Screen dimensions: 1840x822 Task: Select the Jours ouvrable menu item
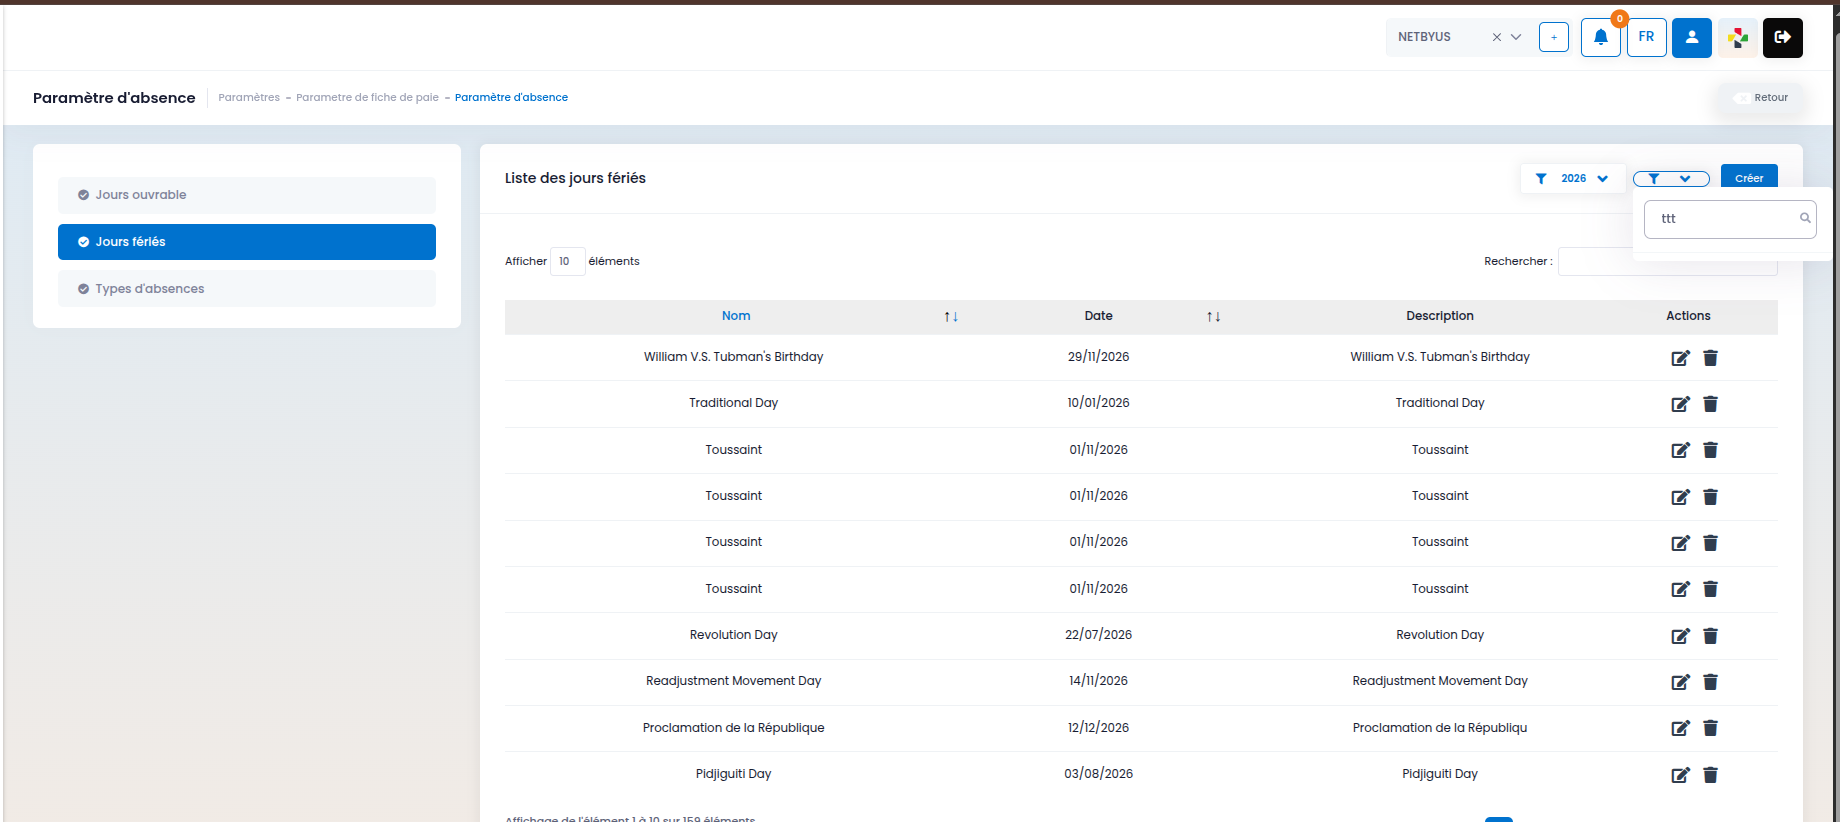coord(246,195)
